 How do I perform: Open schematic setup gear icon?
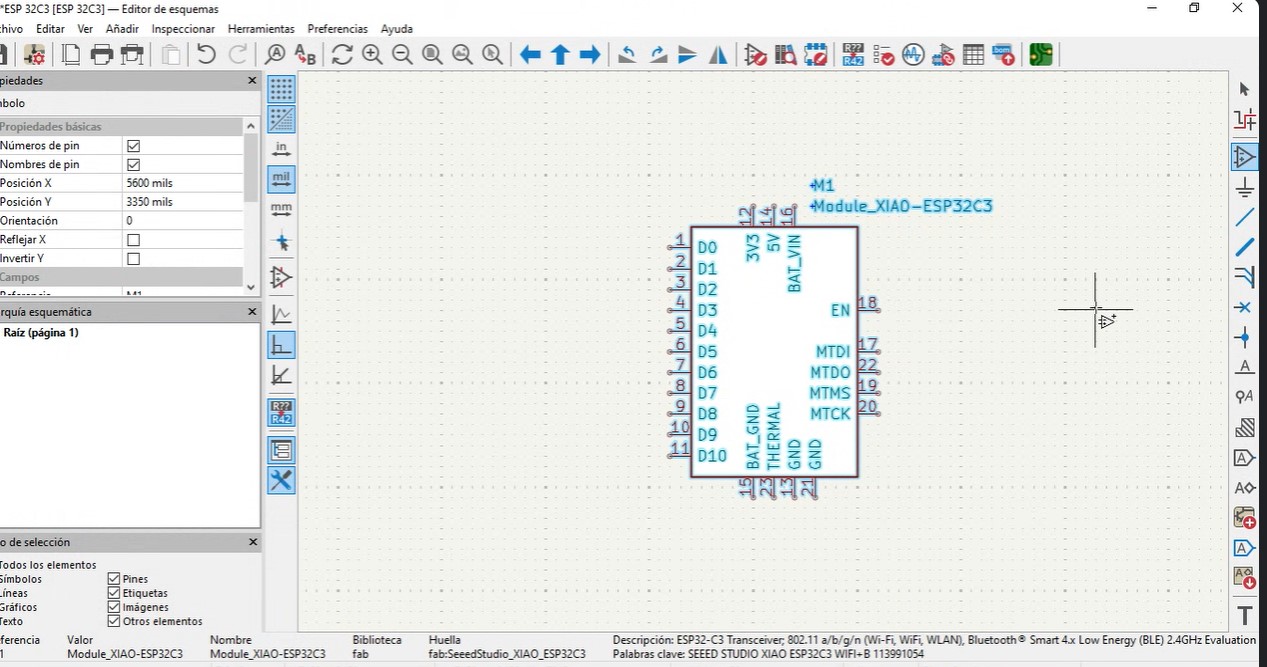click(35, 55)
